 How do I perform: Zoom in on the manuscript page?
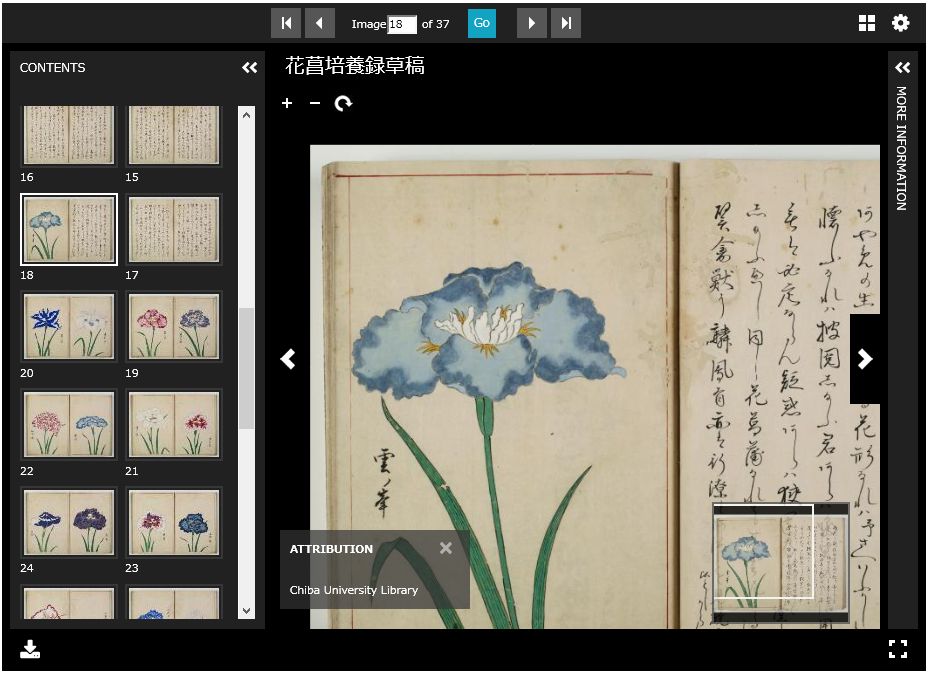point(287,103)
